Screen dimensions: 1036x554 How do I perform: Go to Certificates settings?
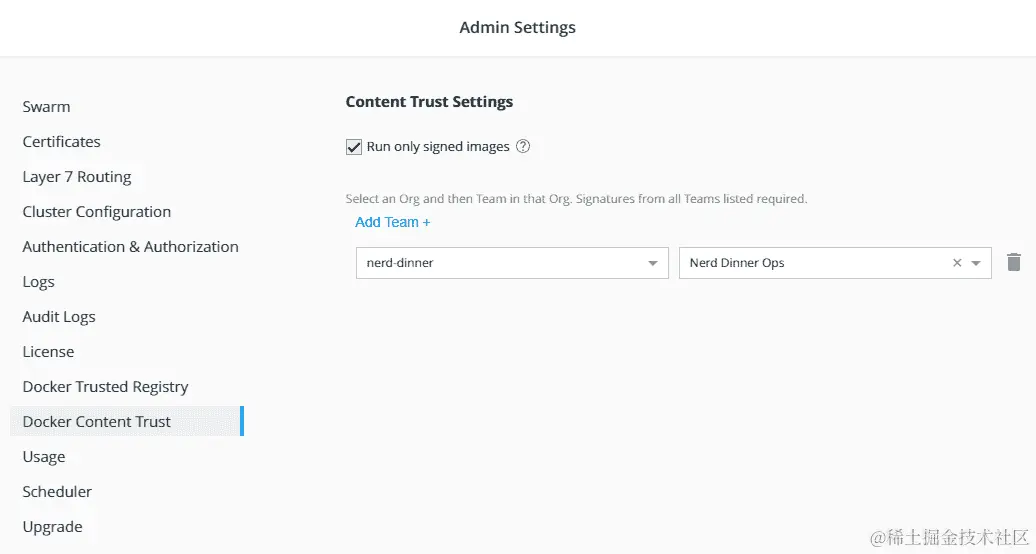tap(62, 142)
